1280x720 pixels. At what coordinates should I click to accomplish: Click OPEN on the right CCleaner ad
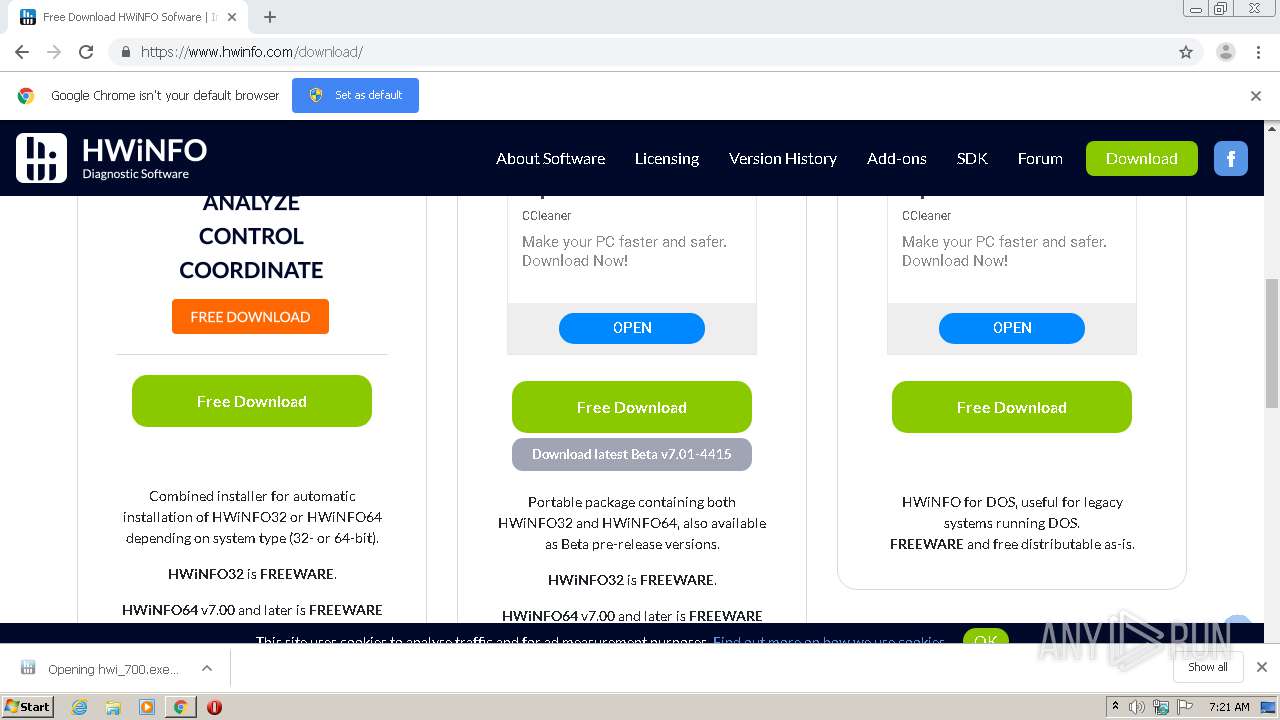(x=1012, y=328)
